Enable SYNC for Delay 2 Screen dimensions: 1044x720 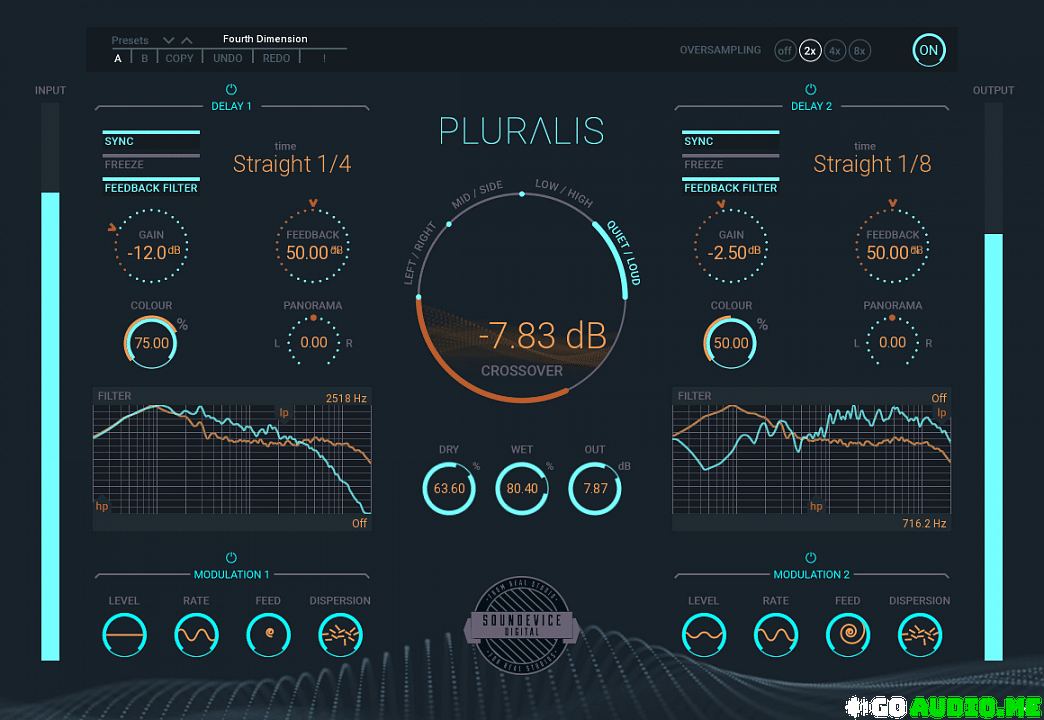(x=730, y=141)
